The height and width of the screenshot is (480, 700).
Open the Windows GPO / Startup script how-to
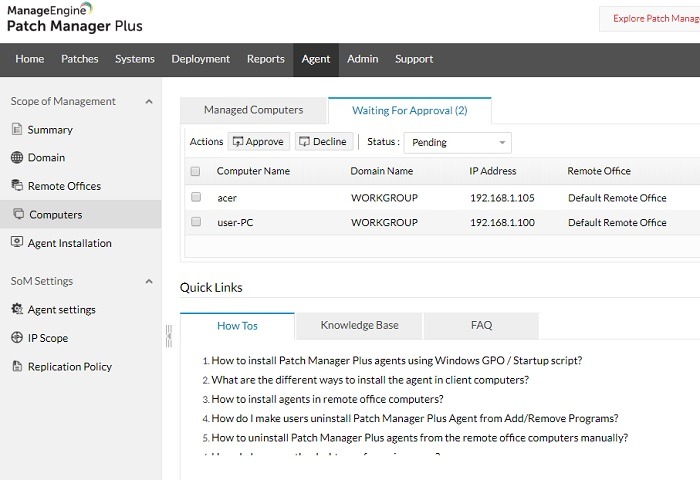pos(396,360)
